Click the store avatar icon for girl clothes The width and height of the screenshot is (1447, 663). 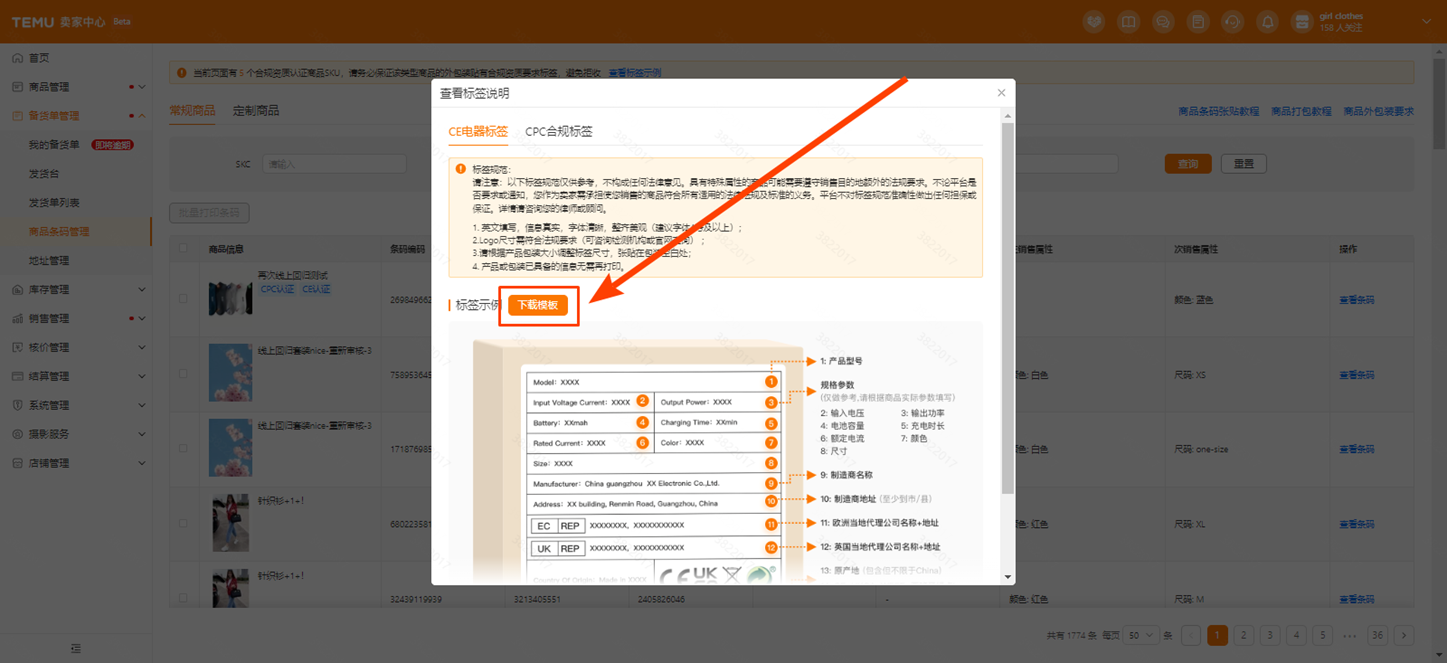[x=1302, y=22]
